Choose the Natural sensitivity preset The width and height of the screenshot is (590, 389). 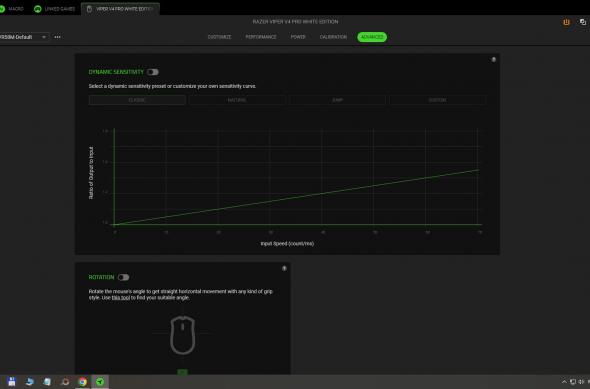click(237, 100)
